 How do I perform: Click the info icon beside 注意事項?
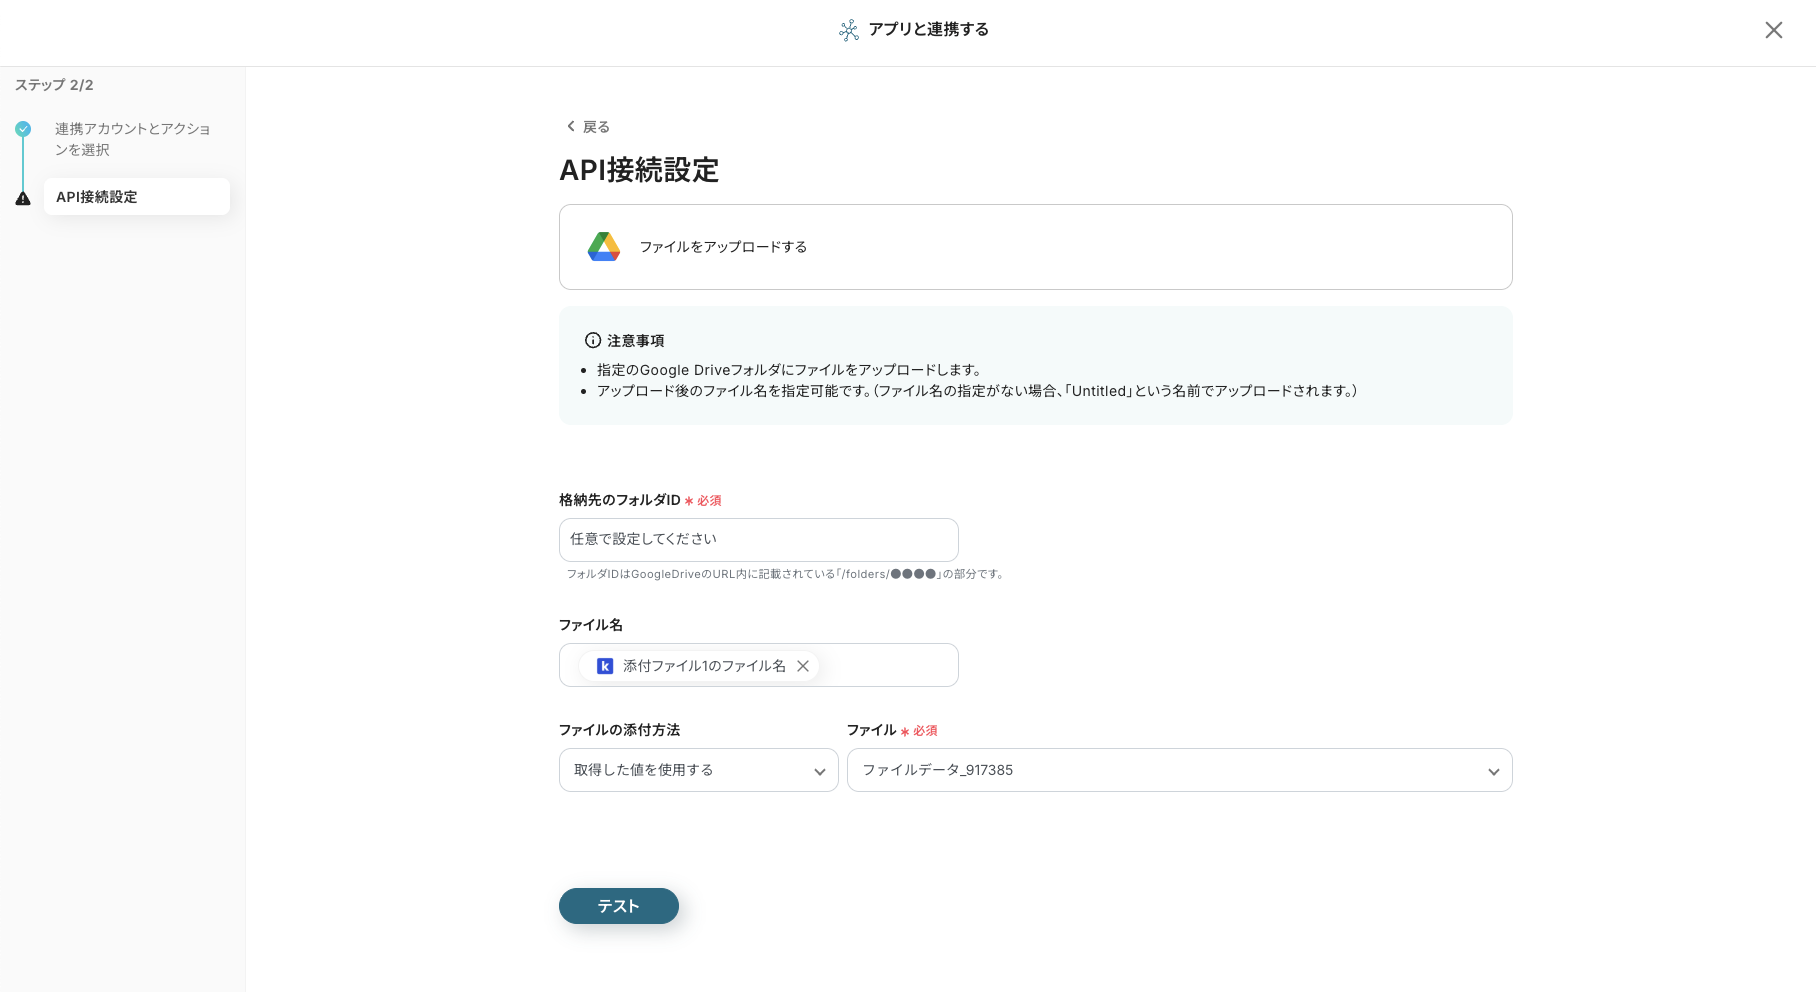(592, 340)
